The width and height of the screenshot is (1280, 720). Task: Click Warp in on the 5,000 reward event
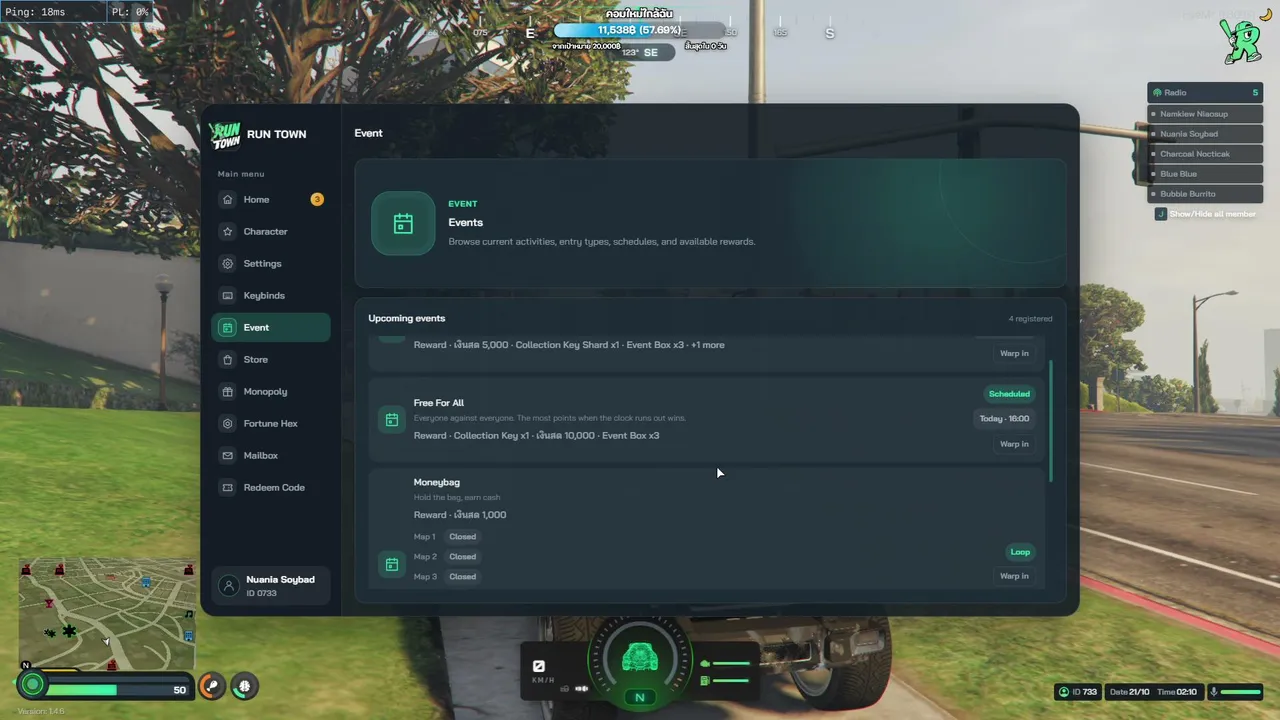1014,354
